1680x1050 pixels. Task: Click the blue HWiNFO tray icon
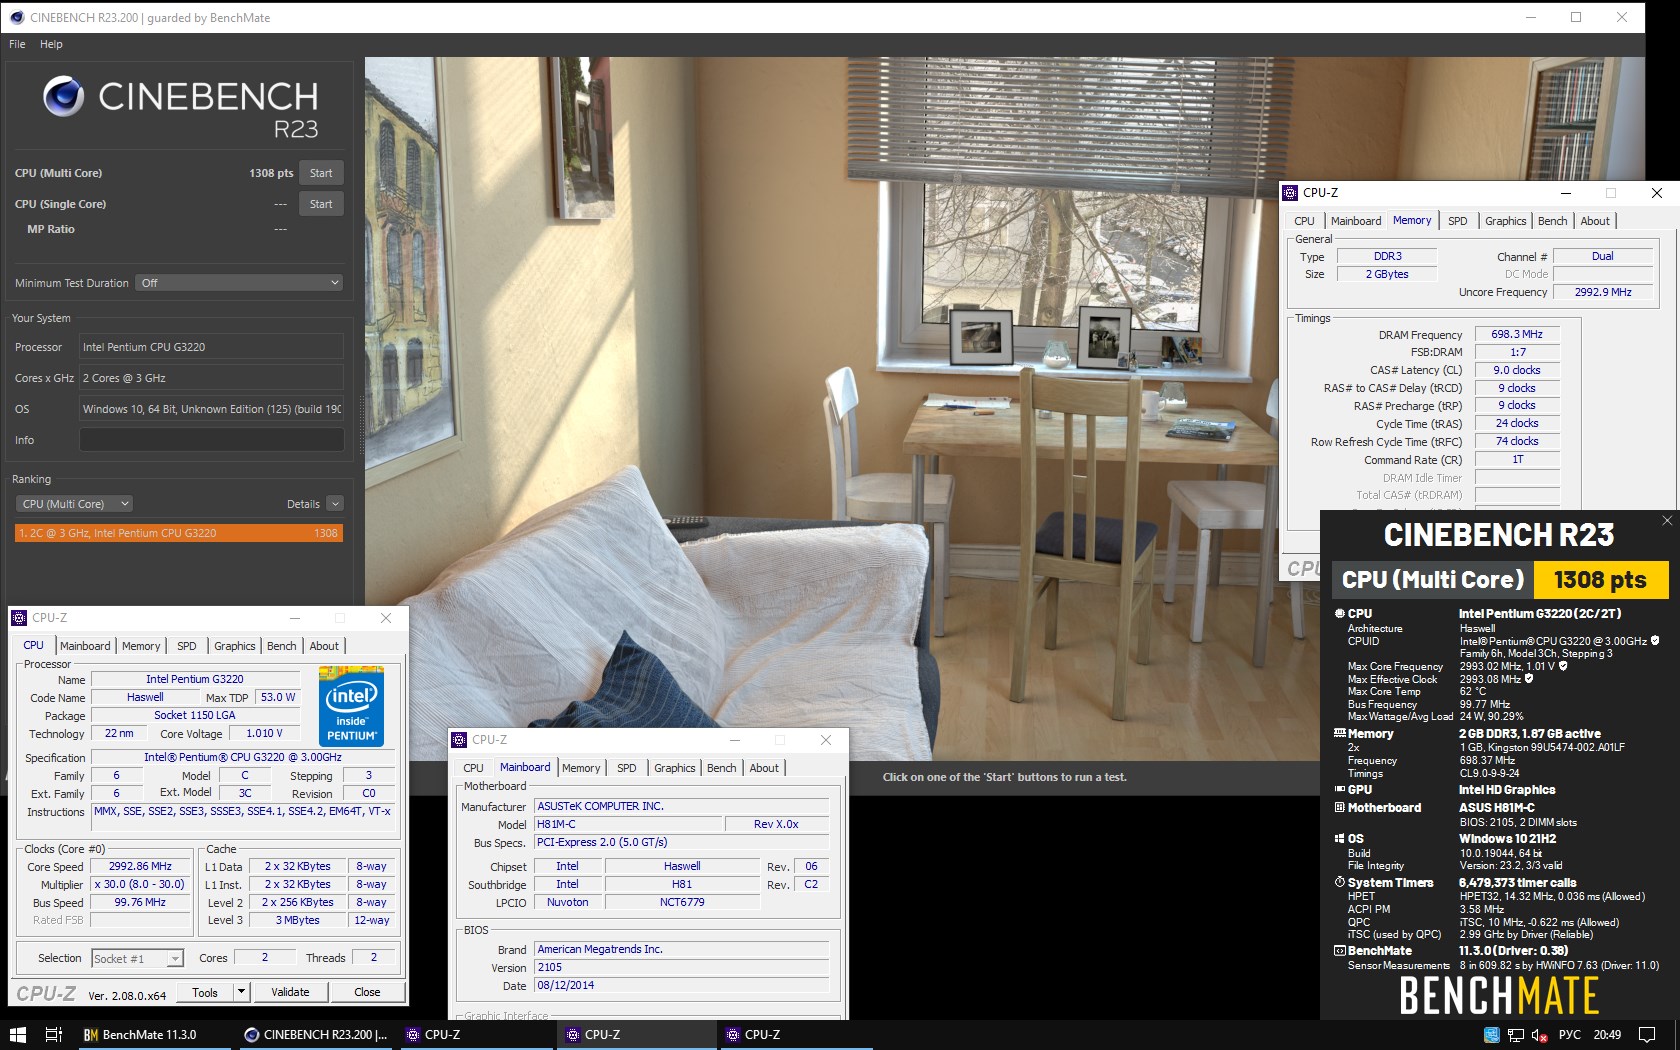[1493, 1035]
